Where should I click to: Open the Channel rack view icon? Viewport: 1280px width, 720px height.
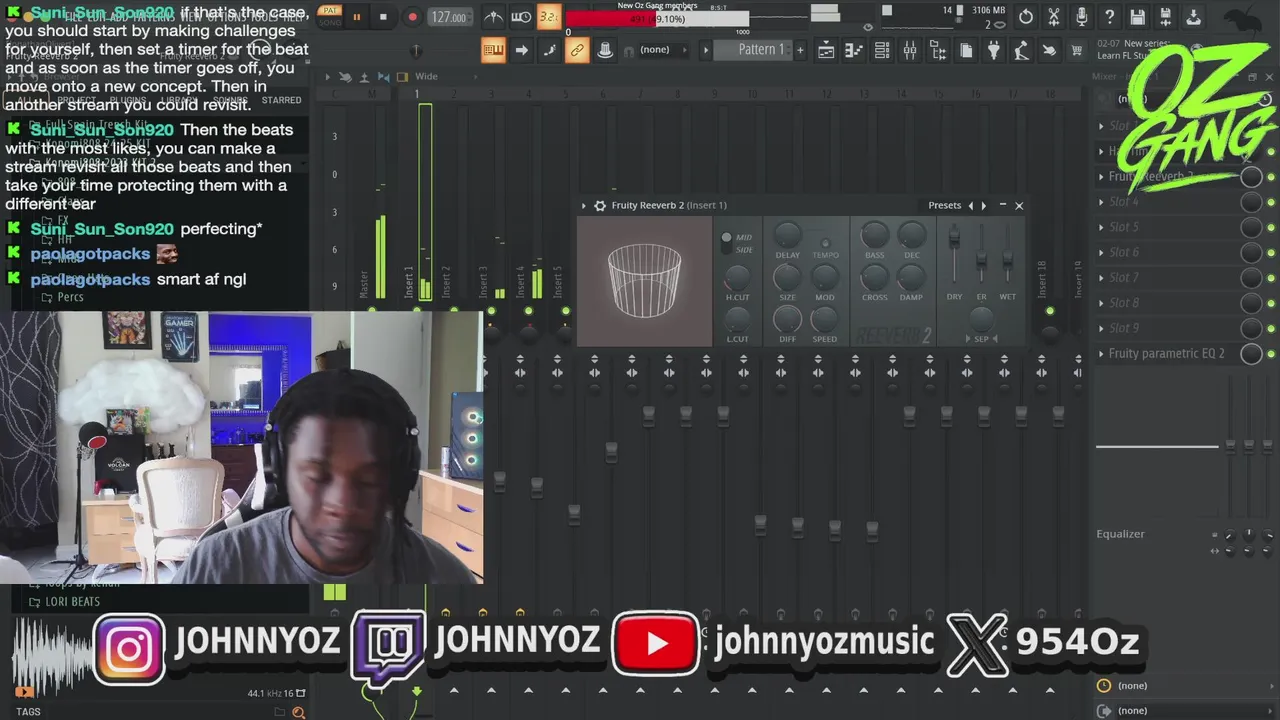882,51
